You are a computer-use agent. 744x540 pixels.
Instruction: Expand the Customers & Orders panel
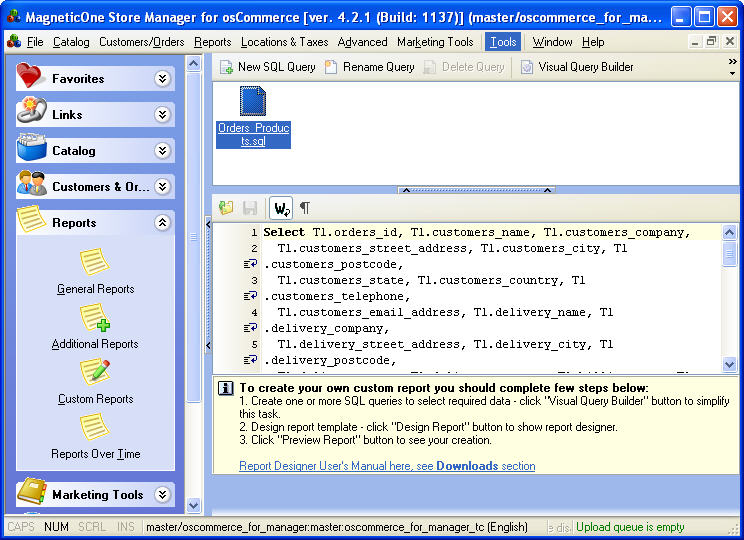(x=162, y=186)
